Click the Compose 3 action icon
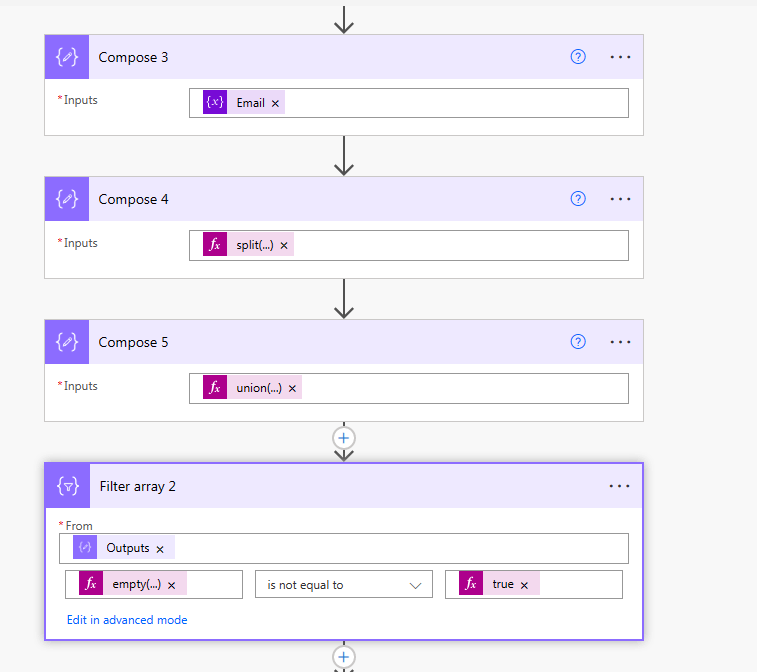Viewport: 757px width, 672px height. (67, 57)
